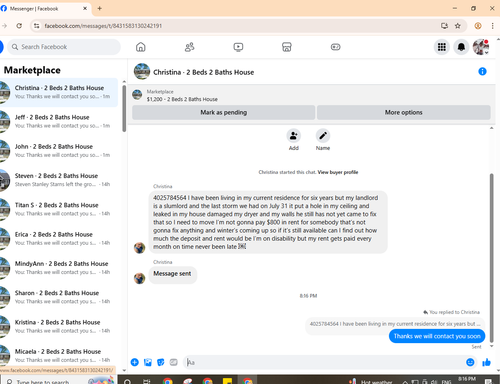The width and height of the screenshot is (500, 384).
Task: Open the Friends icon in top navigation
Action: 189,47
